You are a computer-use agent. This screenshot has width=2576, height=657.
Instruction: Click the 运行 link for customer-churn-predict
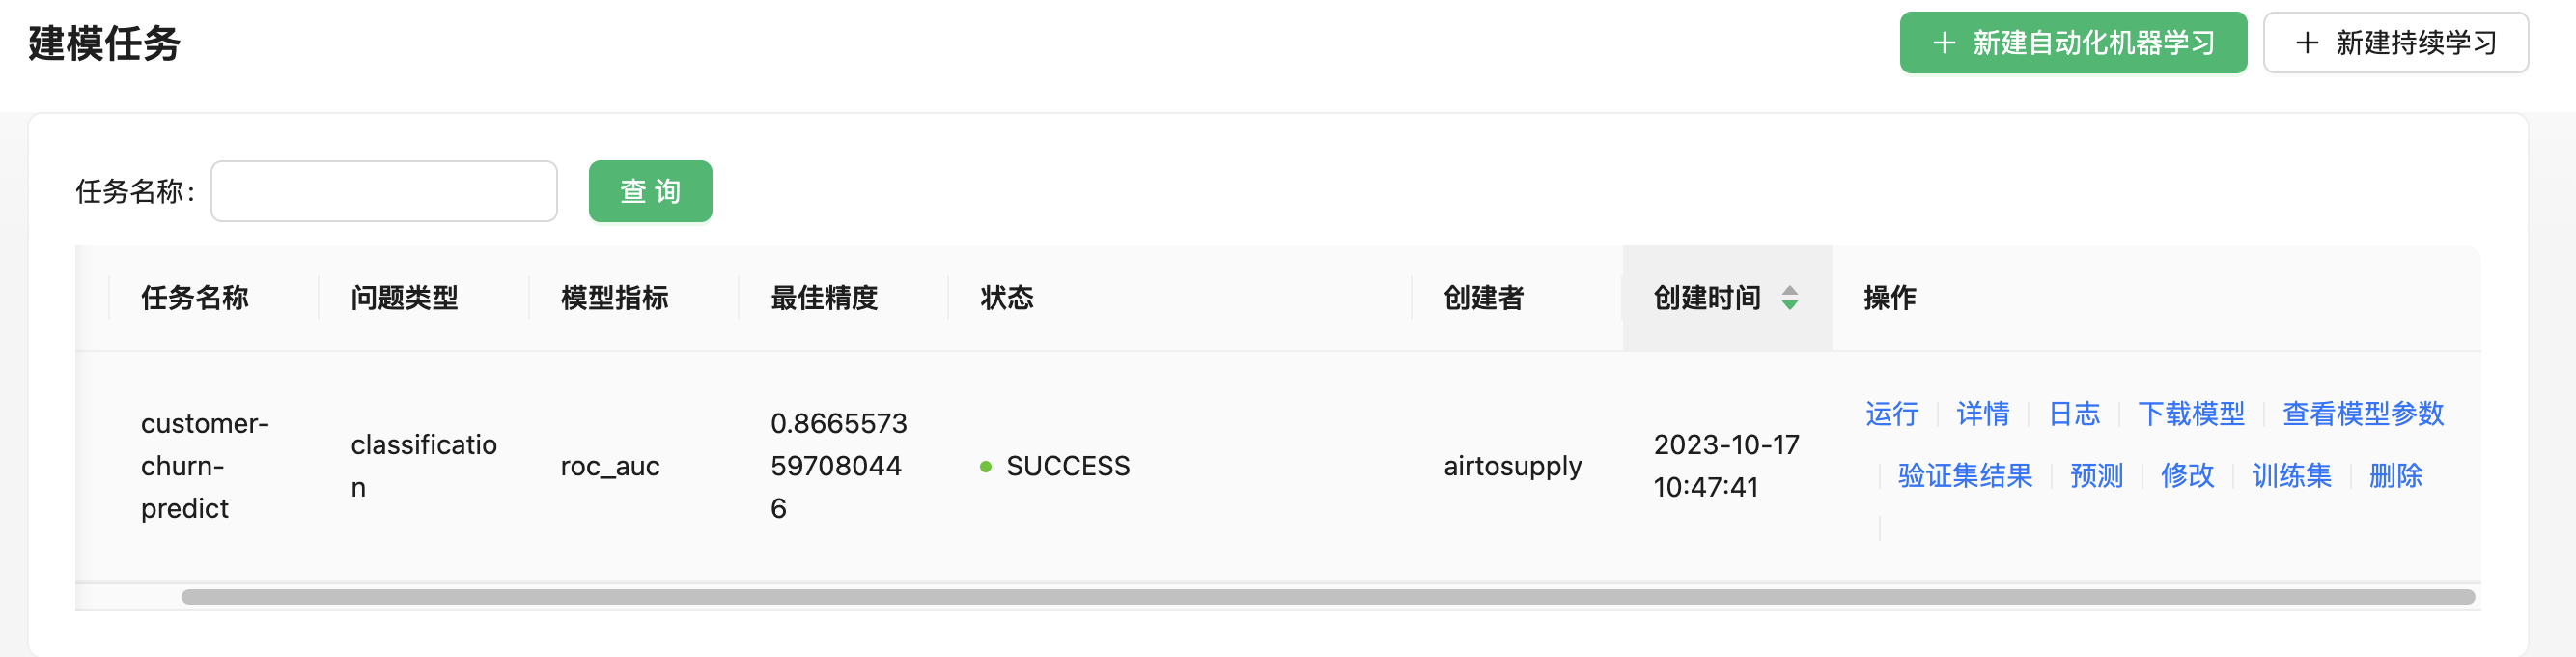click(x=1891, y=413)
